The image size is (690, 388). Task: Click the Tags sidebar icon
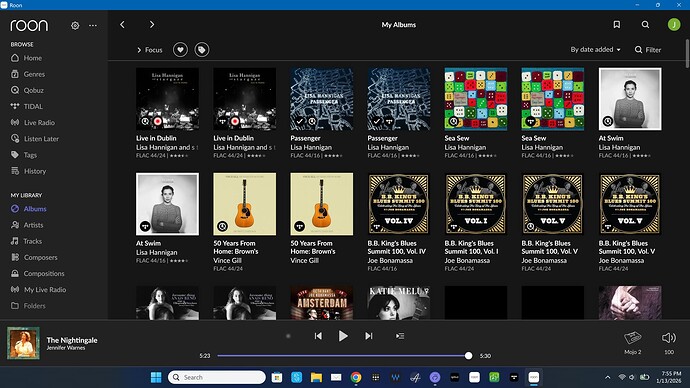click(15, 154)
